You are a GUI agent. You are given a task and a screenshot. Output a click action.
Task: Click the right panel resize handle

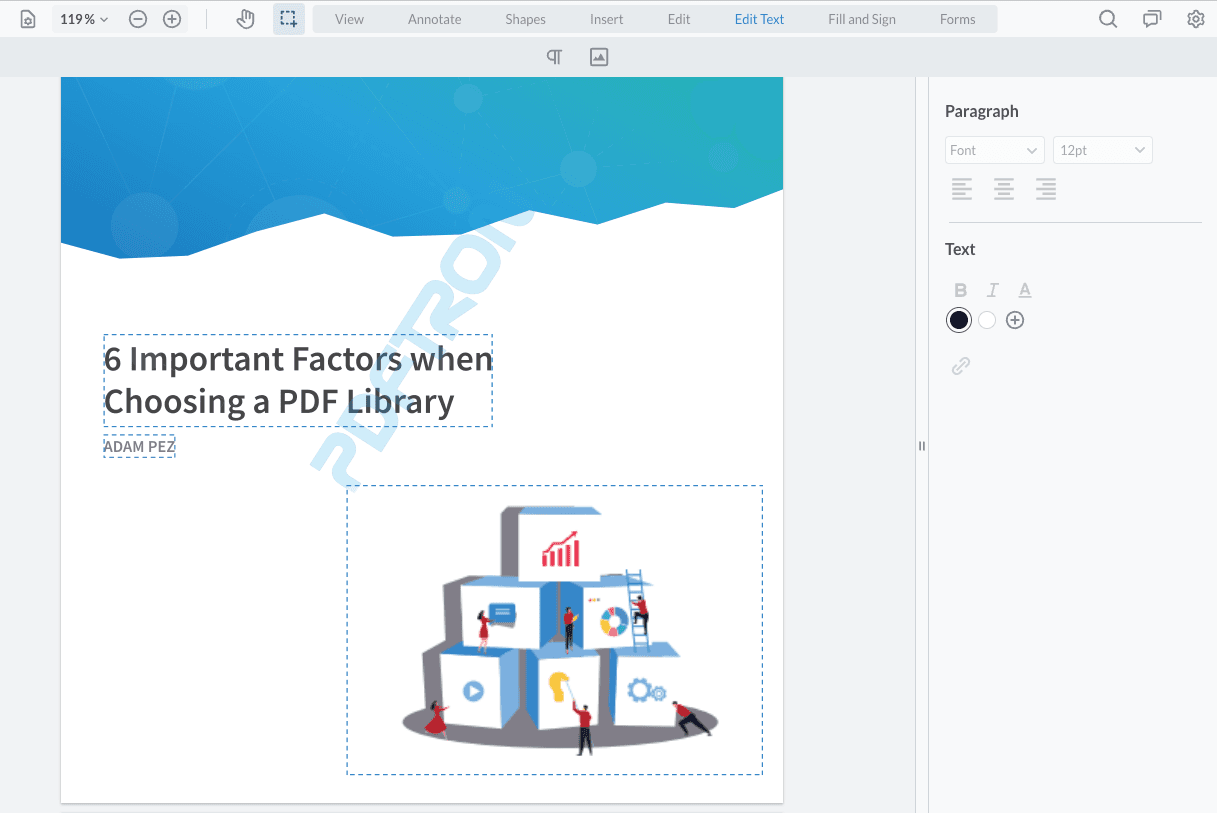[922, 446]
